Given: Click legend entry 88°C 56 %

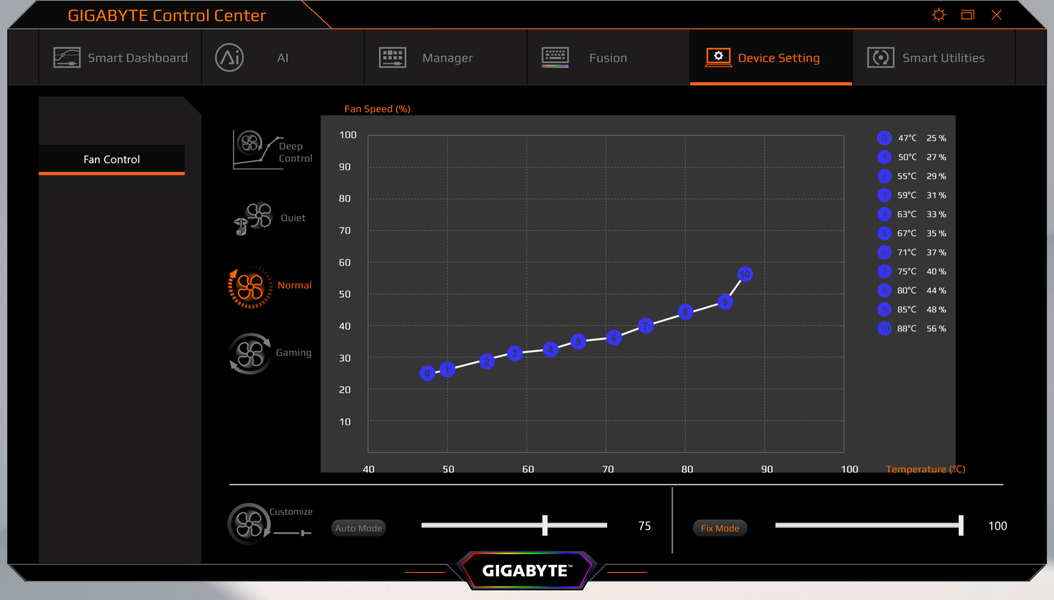Looking at the screenshot, I should [x=911, y=329].
